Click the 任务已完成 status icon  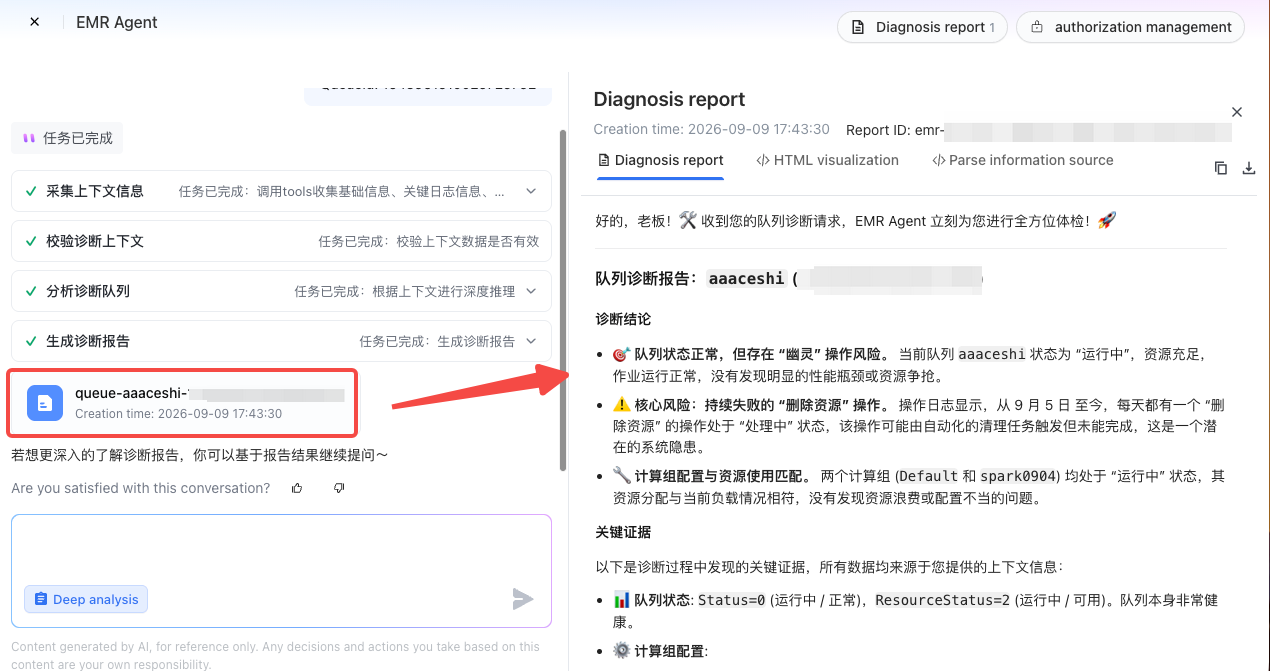[28, 138]
